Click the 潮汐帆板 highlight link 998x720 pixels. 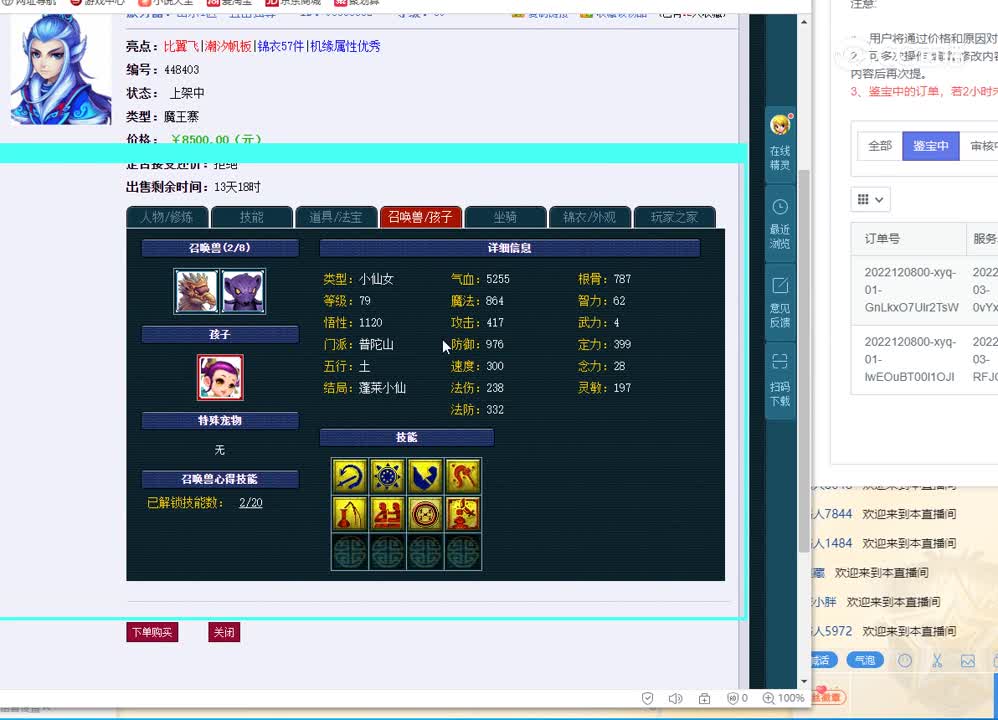[x=228, y=46]
